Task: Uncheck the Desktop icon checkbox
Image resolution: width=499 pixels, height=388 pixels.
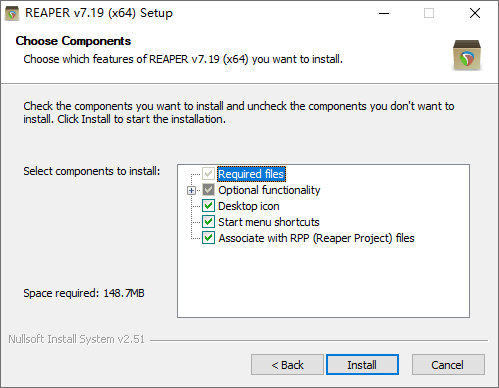Action: click(208, 206)
